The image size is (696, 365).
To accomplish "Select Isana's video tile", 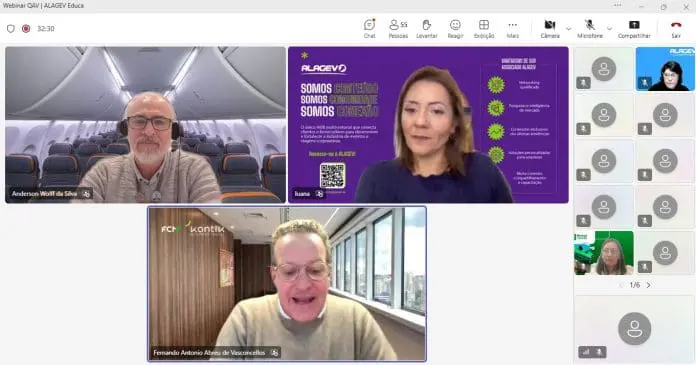I will pos(428,125).
